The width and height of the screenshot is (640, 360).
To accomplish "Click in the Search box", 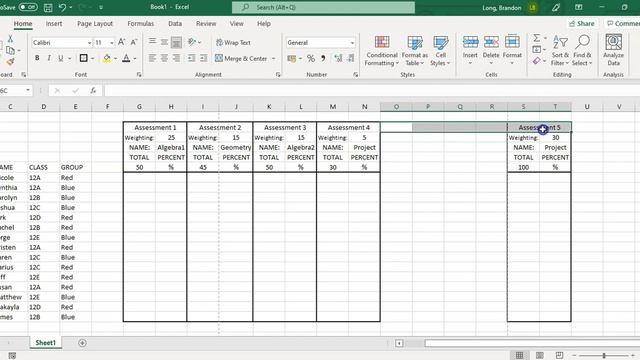I will 323,7.
